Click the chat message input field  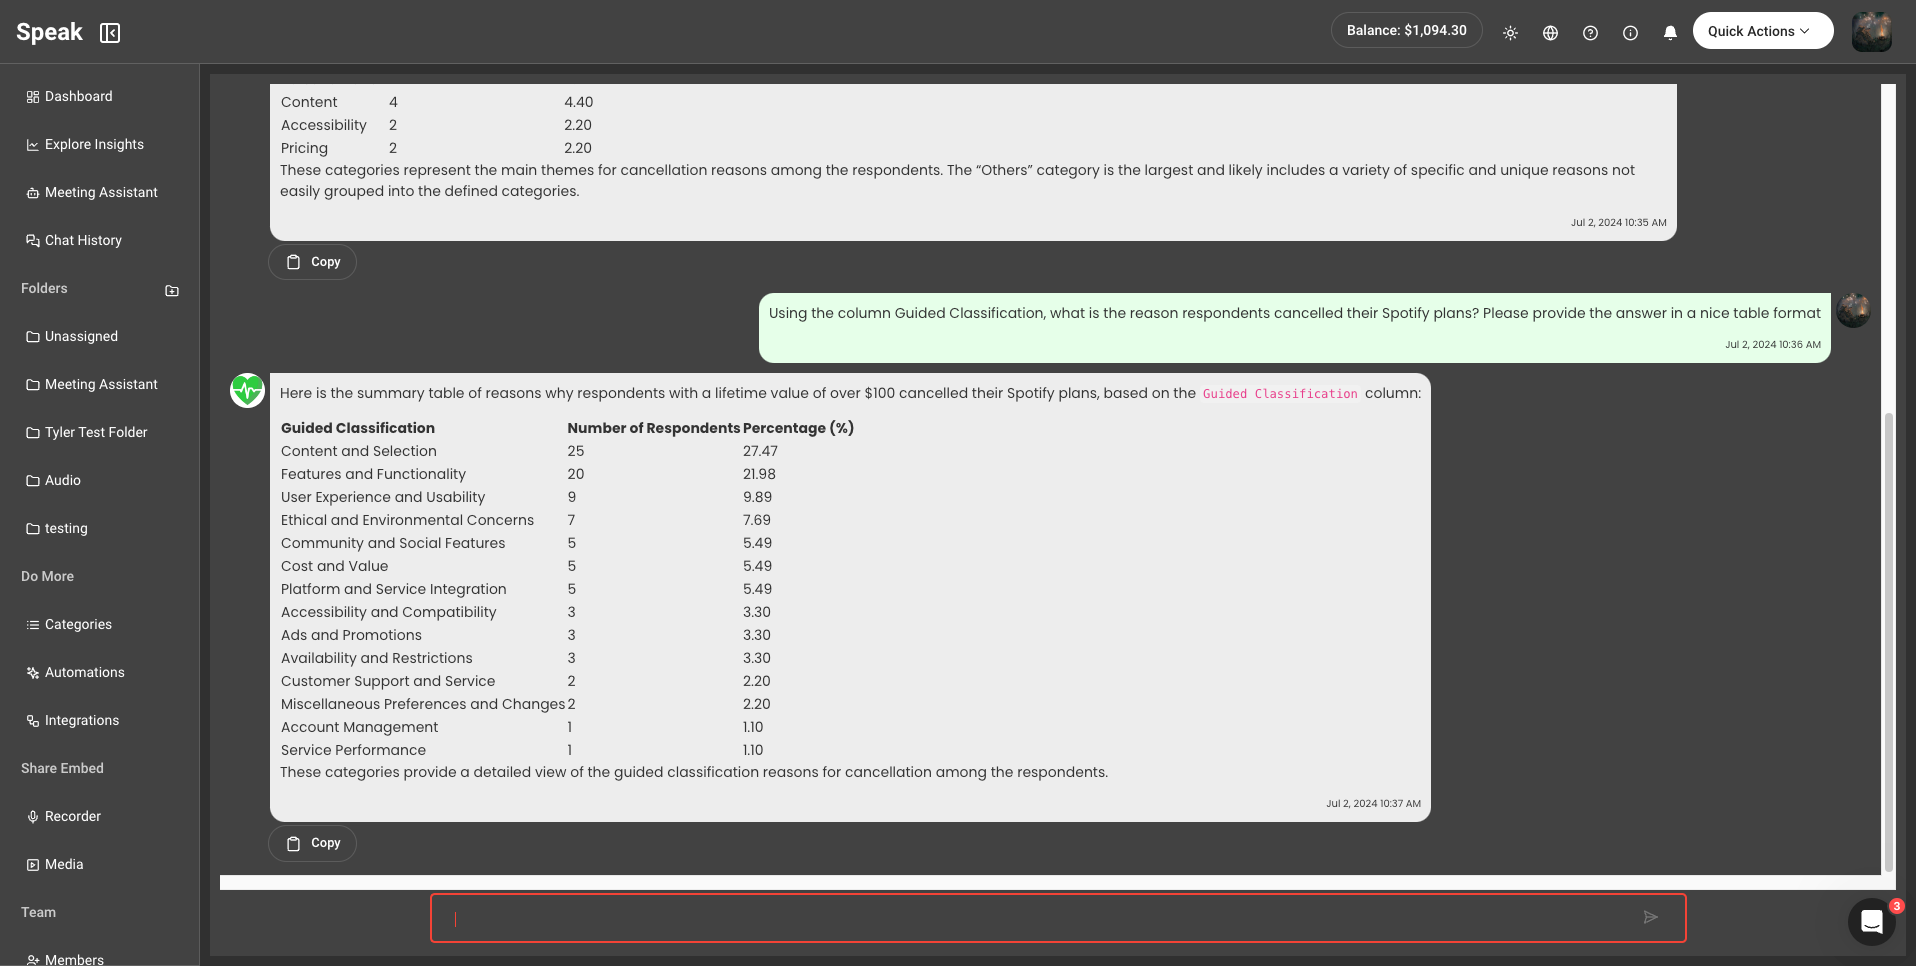pos(1040,918)
